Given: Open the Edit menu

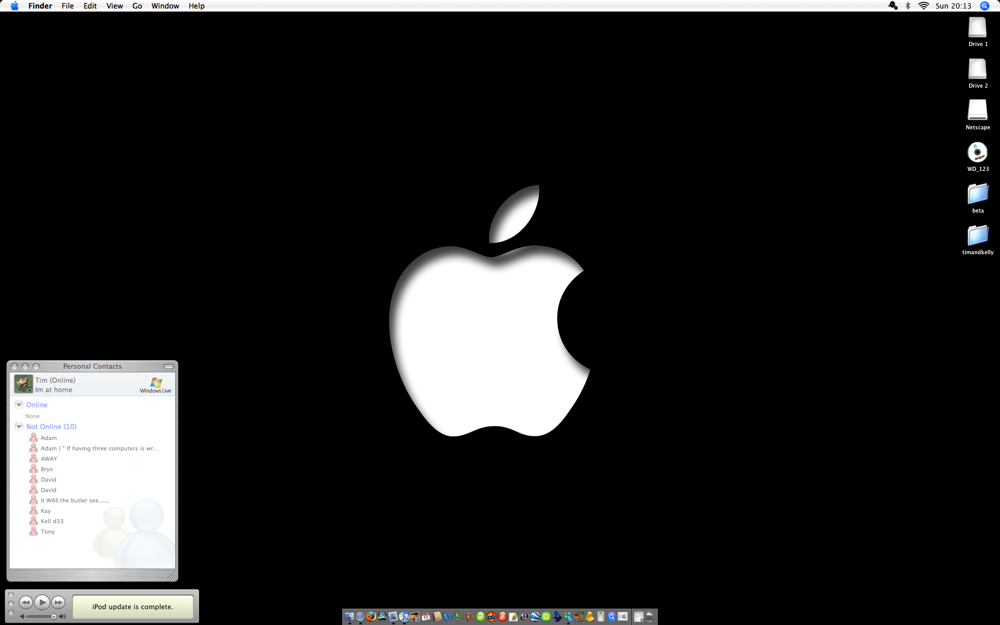Looking at the screenshot, I should [x=90, y=6].
